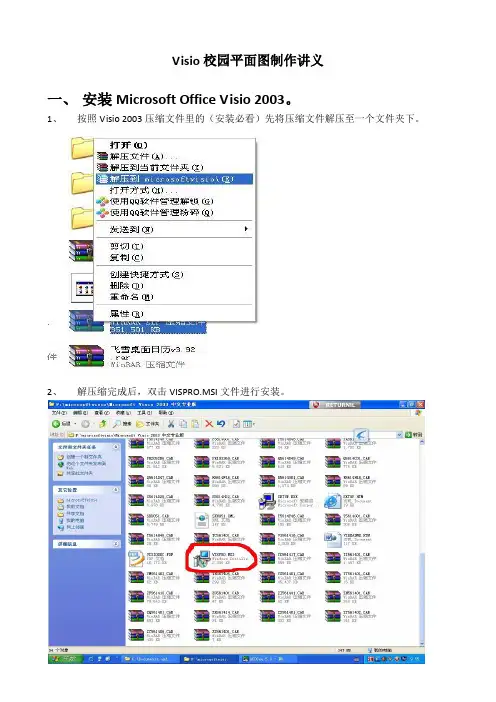Select the 飞雪桌面日历v3.92 rar archive
Viewport: 496px width, 702px height.
132,356
